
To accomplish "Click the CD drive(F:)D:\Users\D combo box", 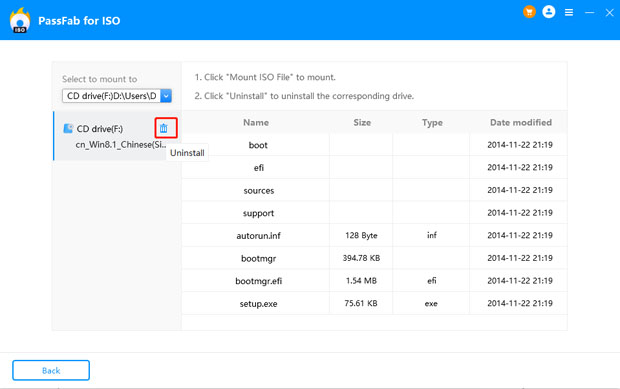I will pyautogui.click(x=117, y=96).
